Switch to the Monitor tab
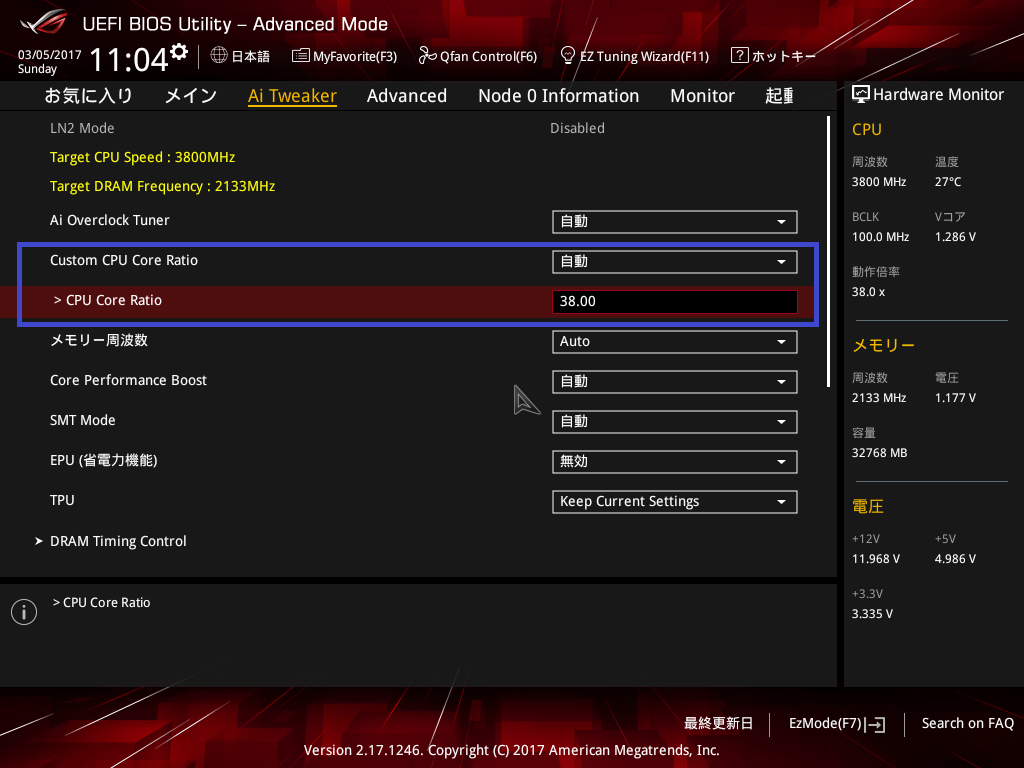Image resolution: width=1024 pixels, height=768 pixels. (x=702, y=96)
